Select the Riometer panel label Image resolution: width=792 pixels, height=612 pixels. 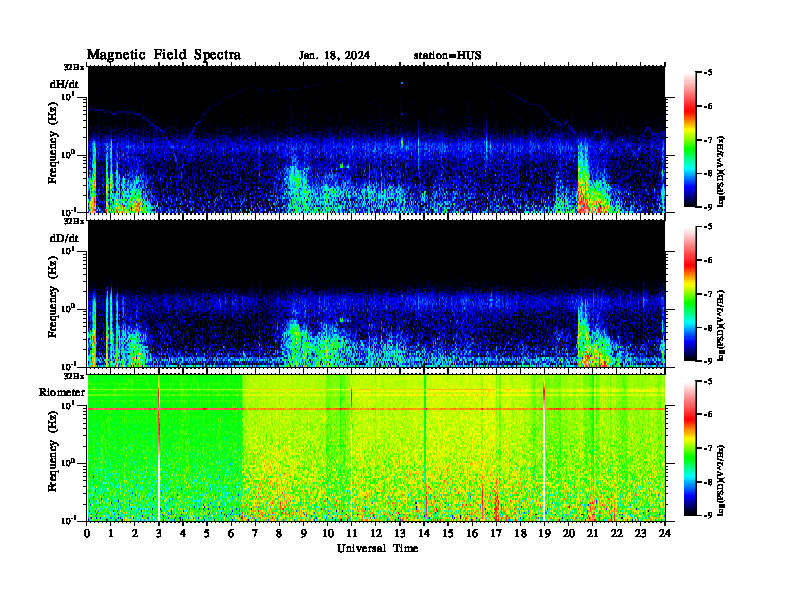pyautogui.click(x=62, y=392)
